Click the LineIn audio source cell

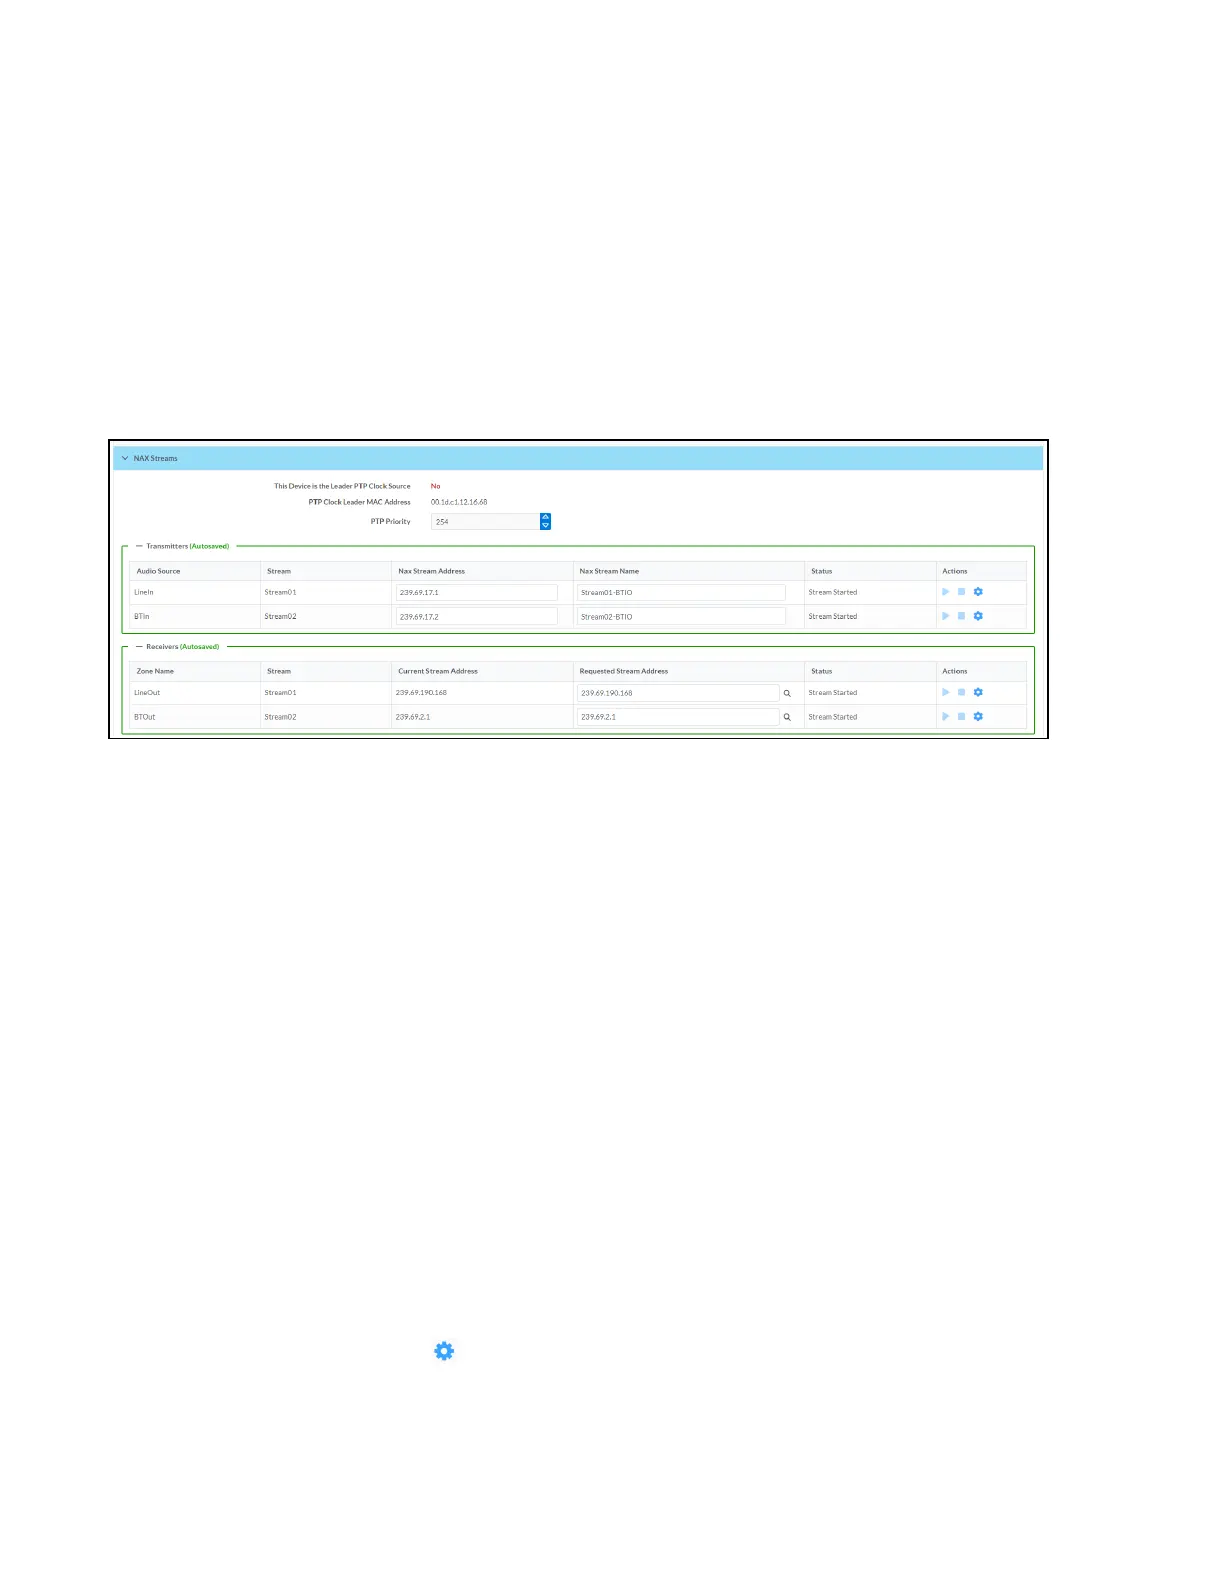tap(195, 592)
